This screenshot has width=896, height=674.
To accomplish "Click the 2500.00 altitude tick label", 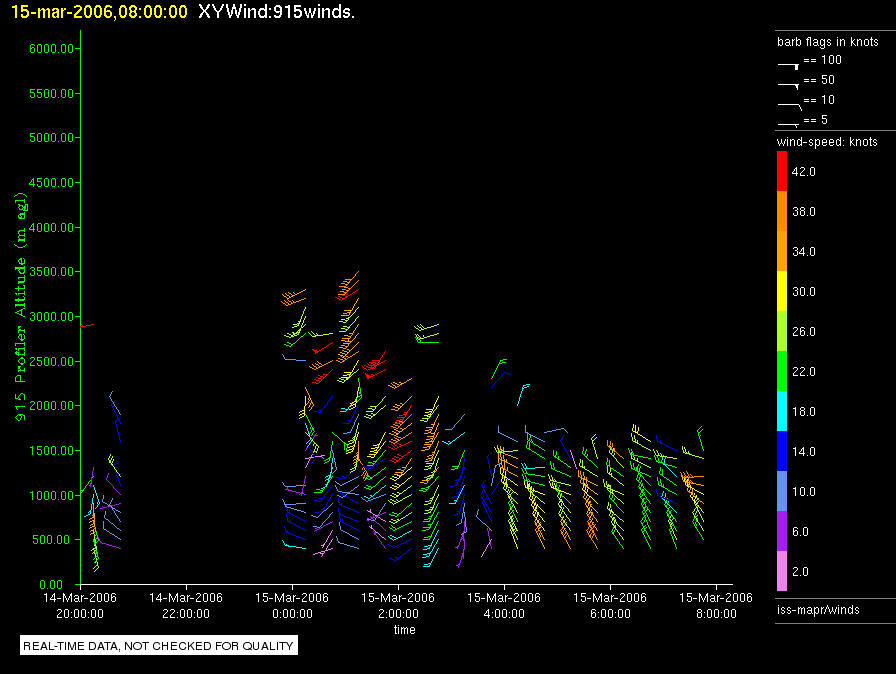I will coord(51,362).
